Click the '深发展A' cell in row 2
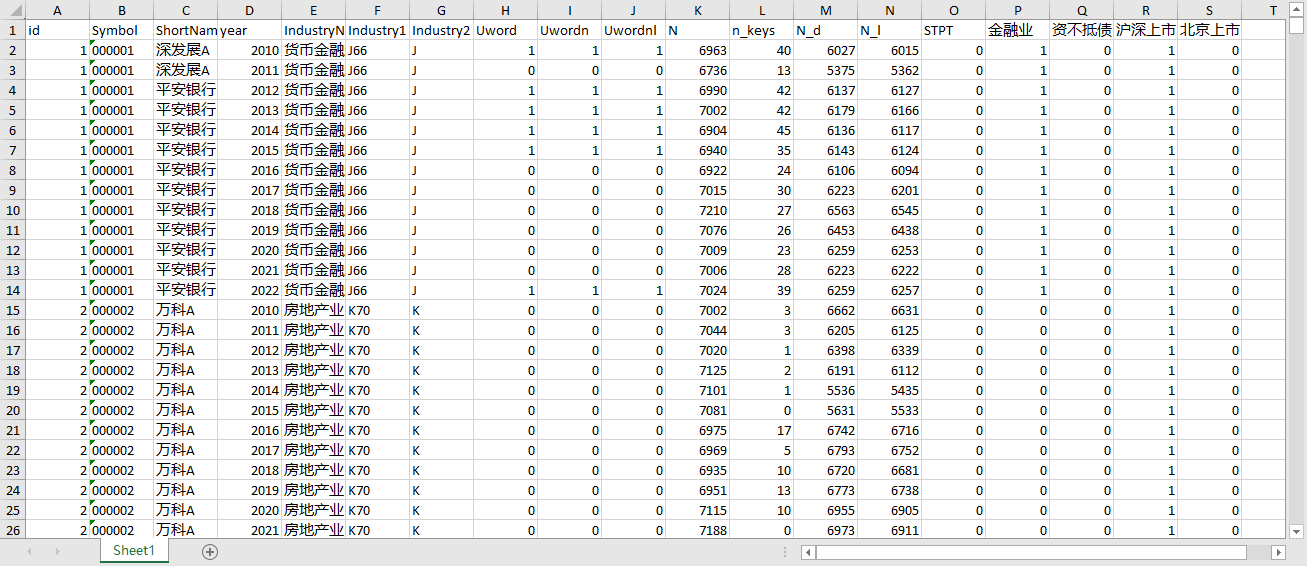The width and height of the screenshot is (1307, 566). coord(185,50)
